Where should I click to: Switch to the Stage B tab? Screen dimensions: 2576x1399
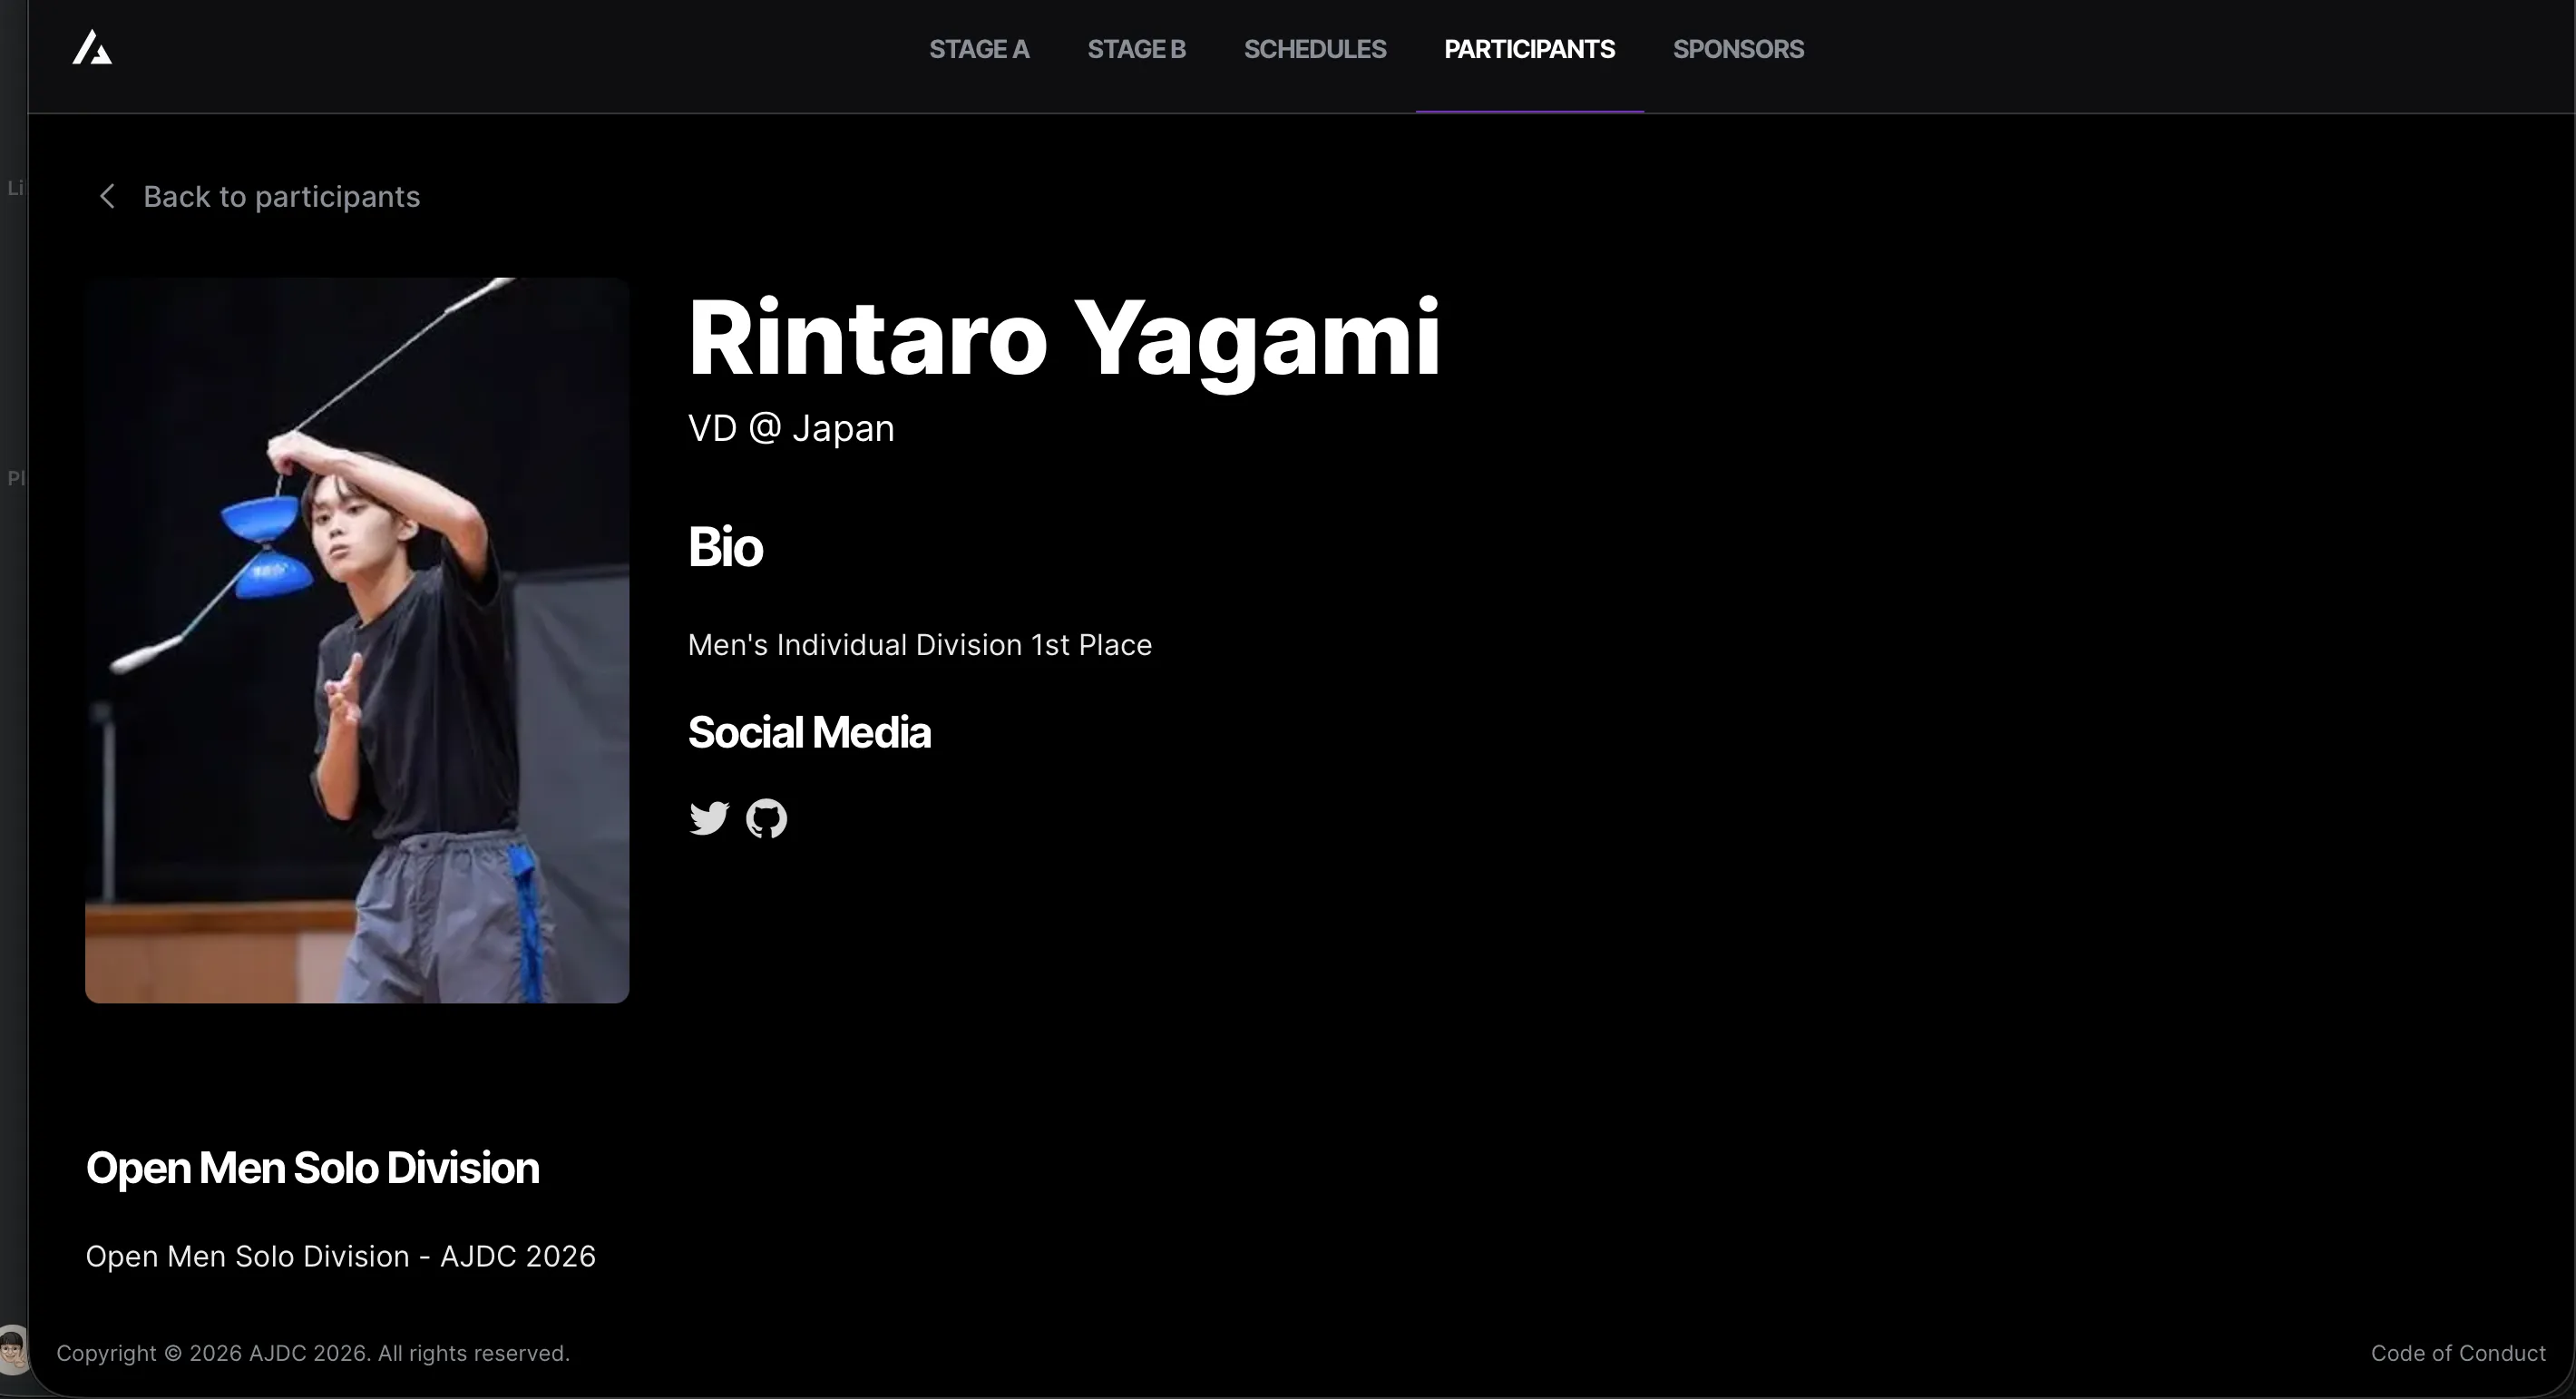1136,49
